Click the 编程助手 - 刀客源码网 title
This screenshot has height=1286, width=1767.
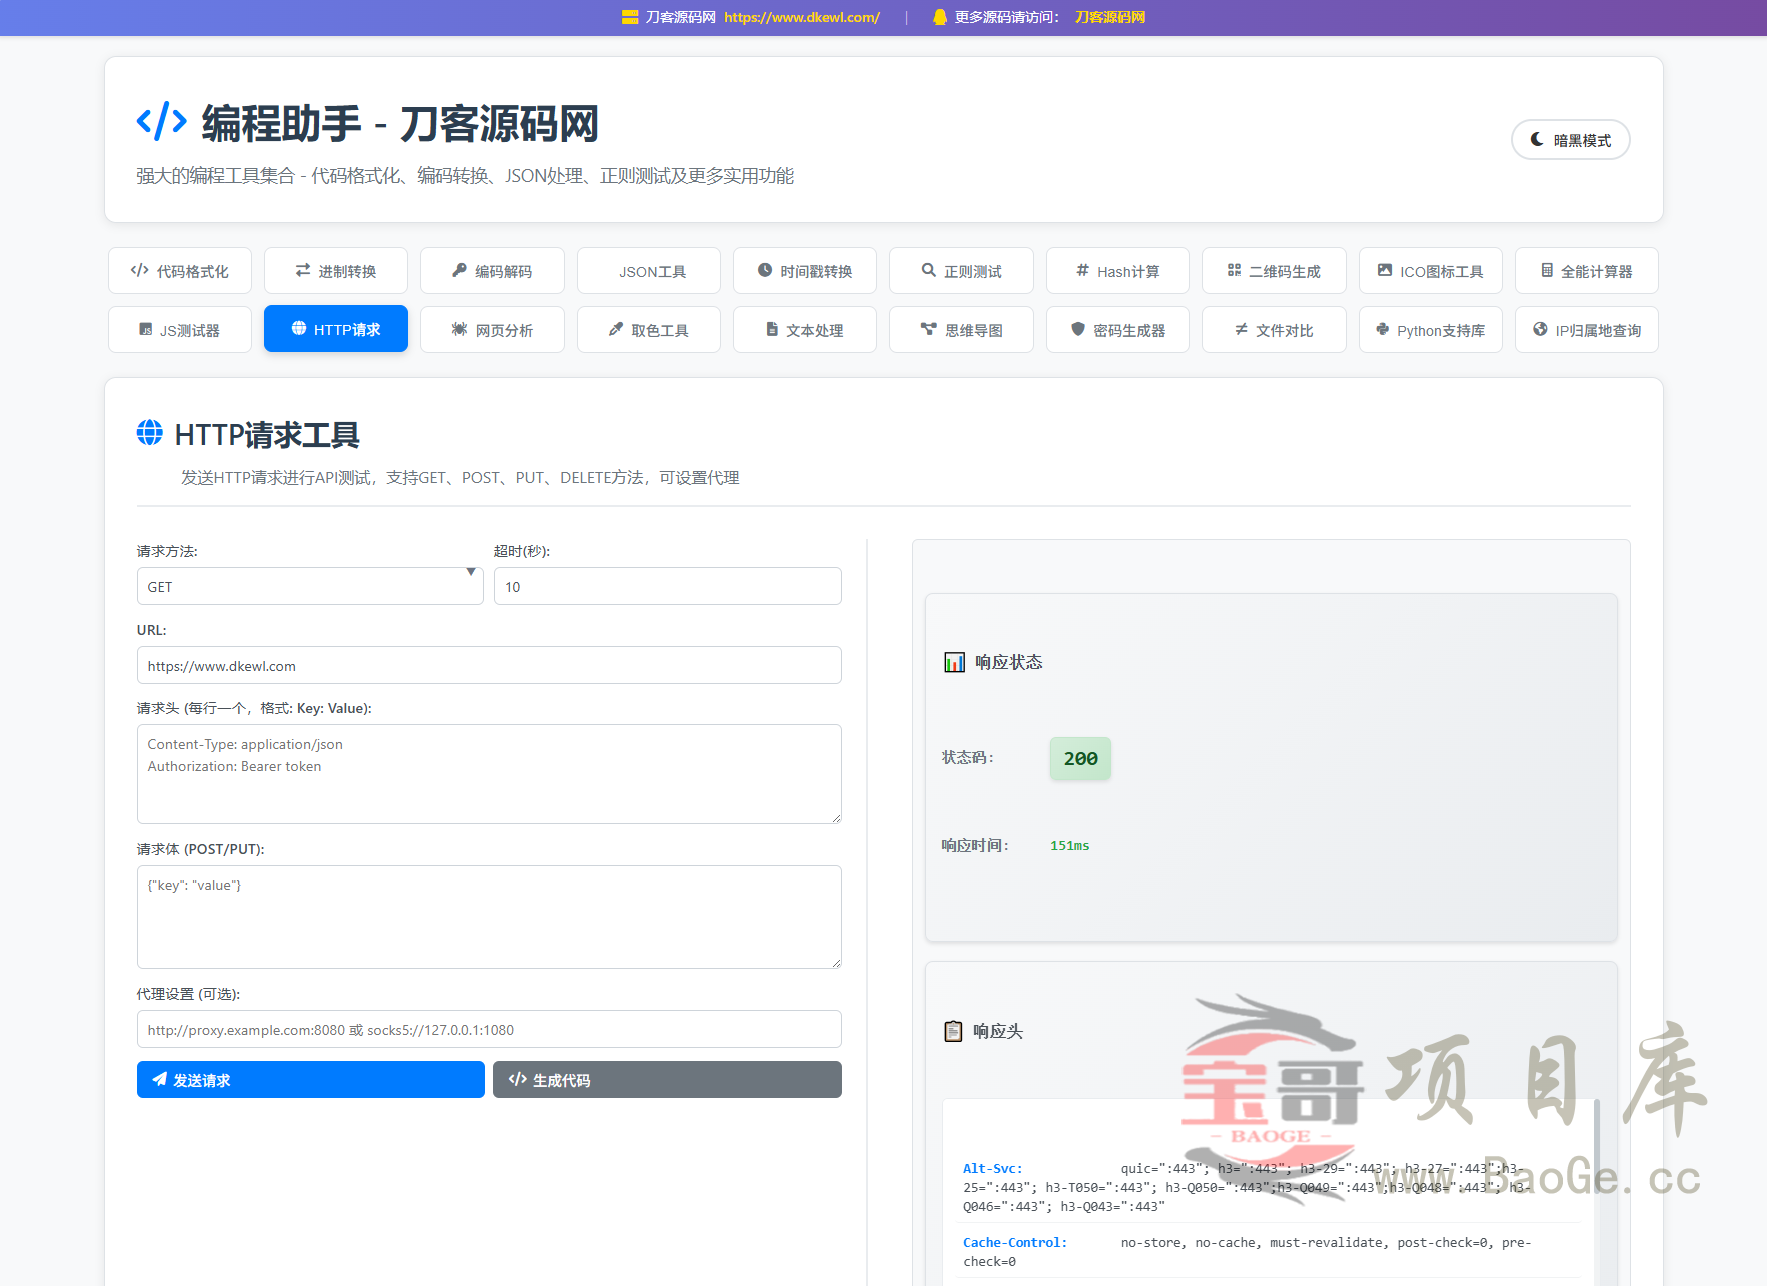point(400,123)
